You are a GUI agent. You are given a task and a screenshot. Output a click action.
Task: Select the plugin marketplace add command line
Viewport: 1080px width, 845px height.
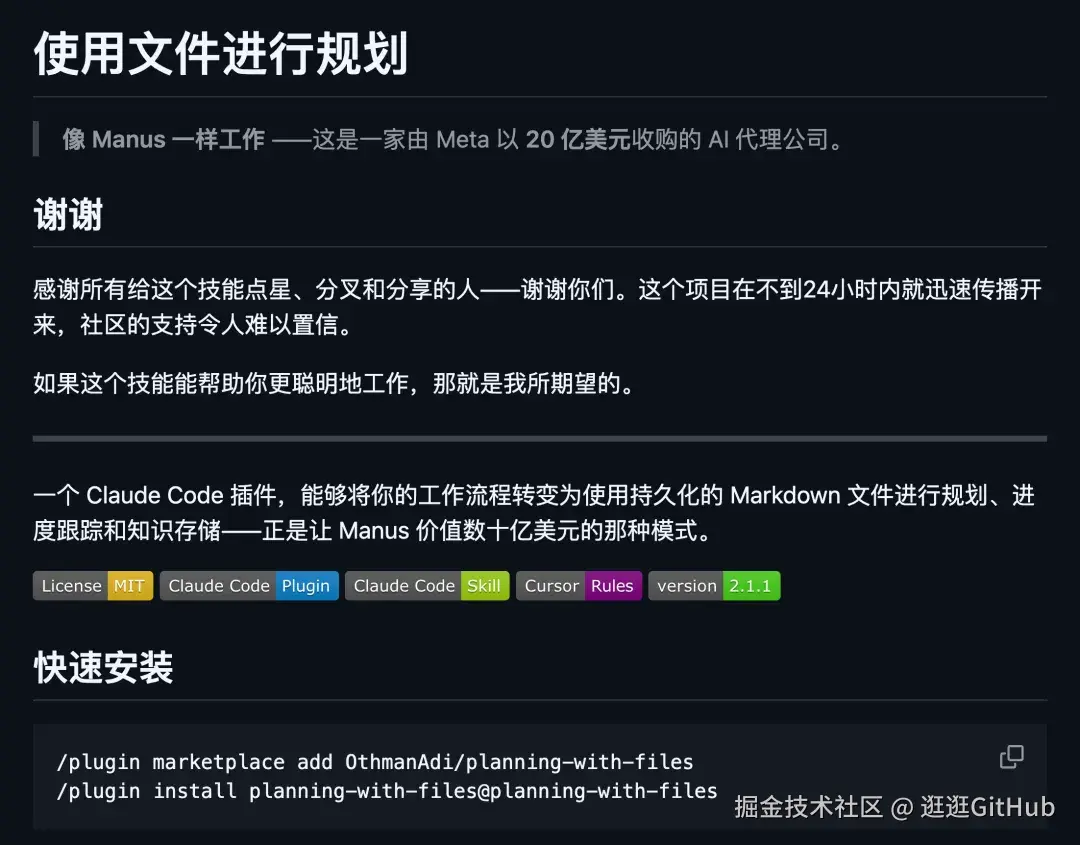coord(374,761)
